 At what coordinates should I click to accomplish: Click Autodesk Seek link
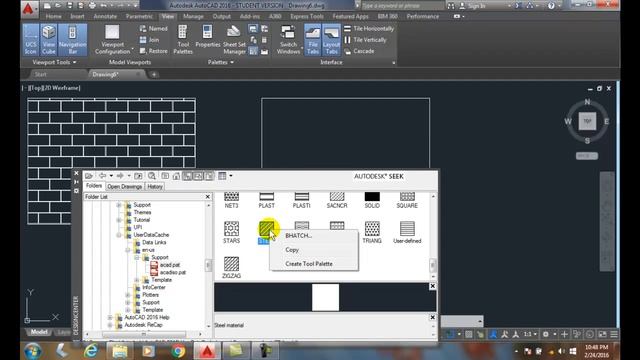(378, 176)
